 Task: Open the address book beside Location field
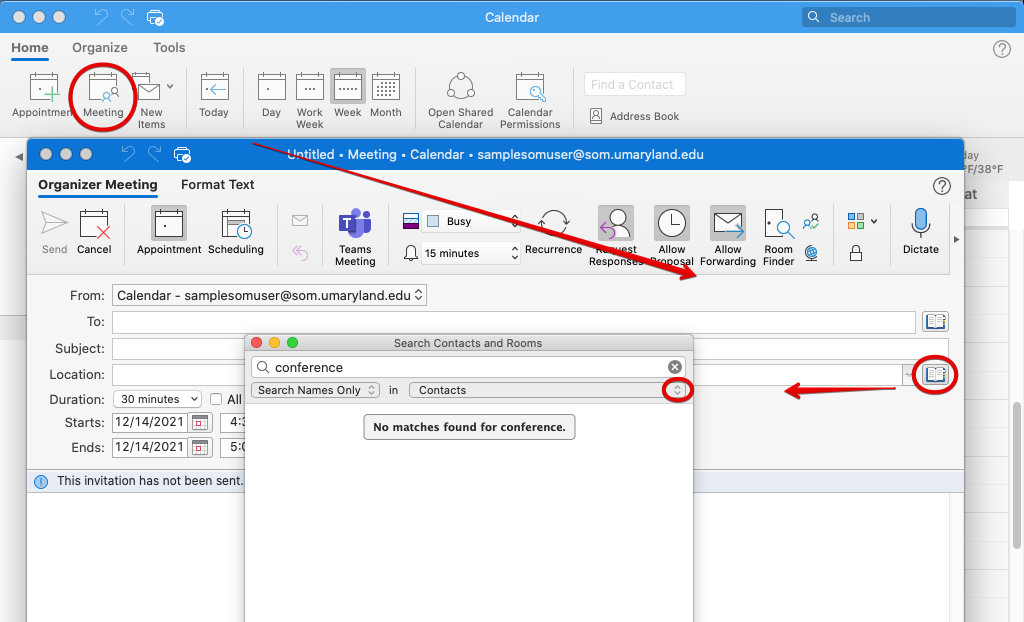pyautogui.click(x=935, y=375)
